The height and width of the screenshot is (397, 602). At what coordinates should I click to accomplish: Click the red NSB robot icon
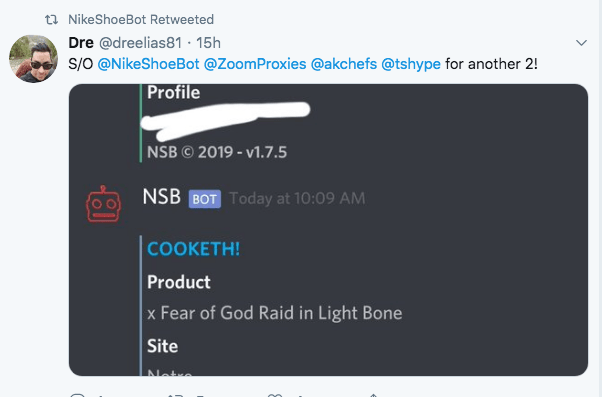click(103, 204)
